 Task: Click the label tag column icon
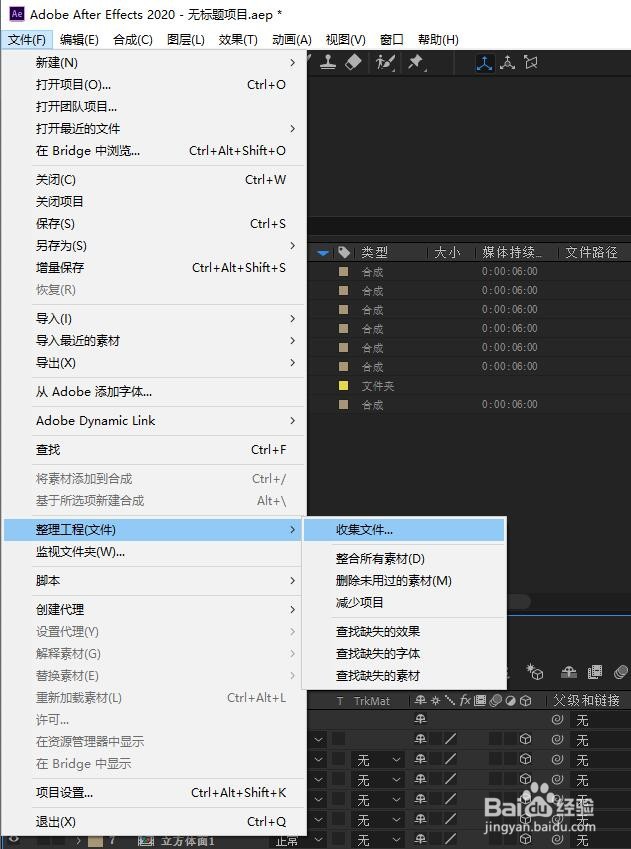point(343,252)
